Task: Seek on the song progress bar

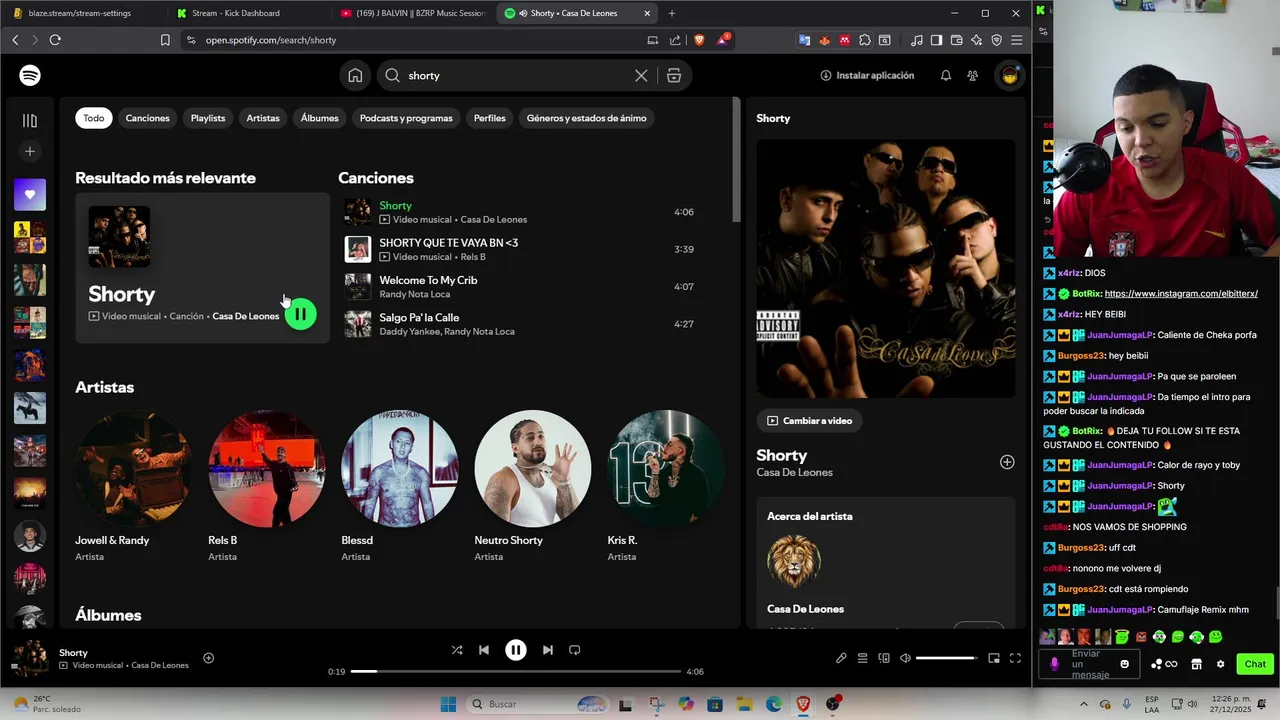Action: click(516, 672)
